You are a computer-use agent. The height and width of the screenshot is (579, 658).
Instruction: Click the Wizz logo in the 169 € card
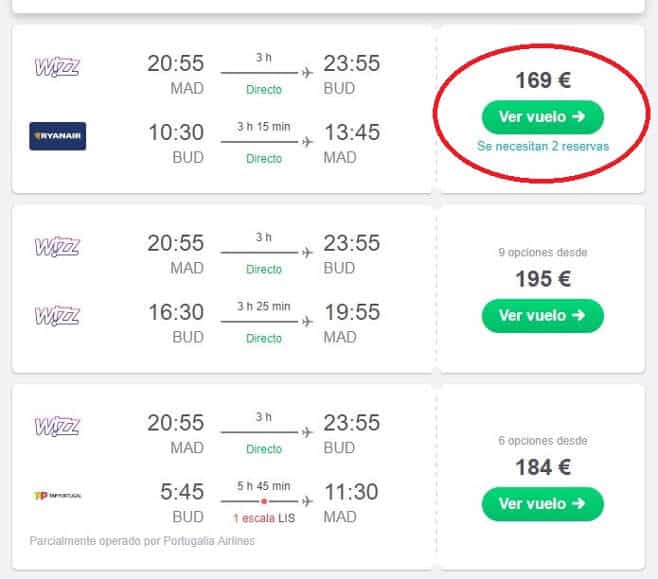click(57, 67)
